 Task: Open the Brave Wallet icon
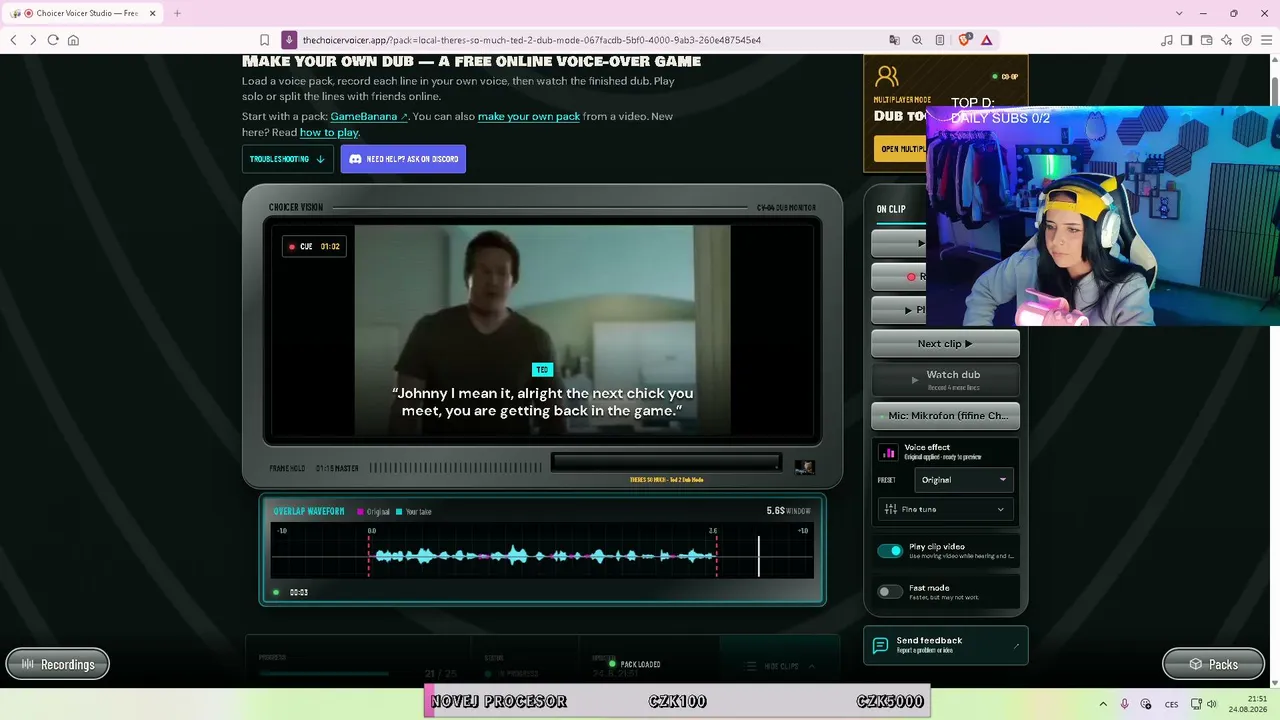tap(1207, 40)
